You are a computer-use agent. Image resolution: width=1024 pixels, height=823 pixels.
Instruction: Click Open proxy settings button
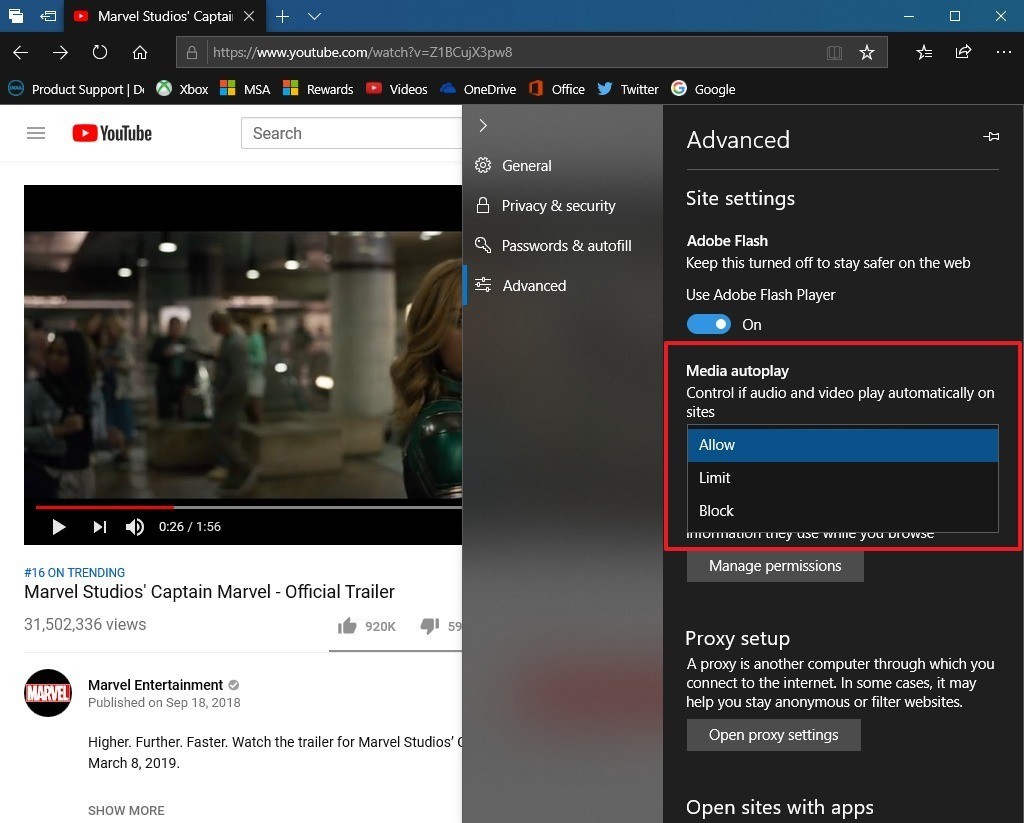coord(774,735)
